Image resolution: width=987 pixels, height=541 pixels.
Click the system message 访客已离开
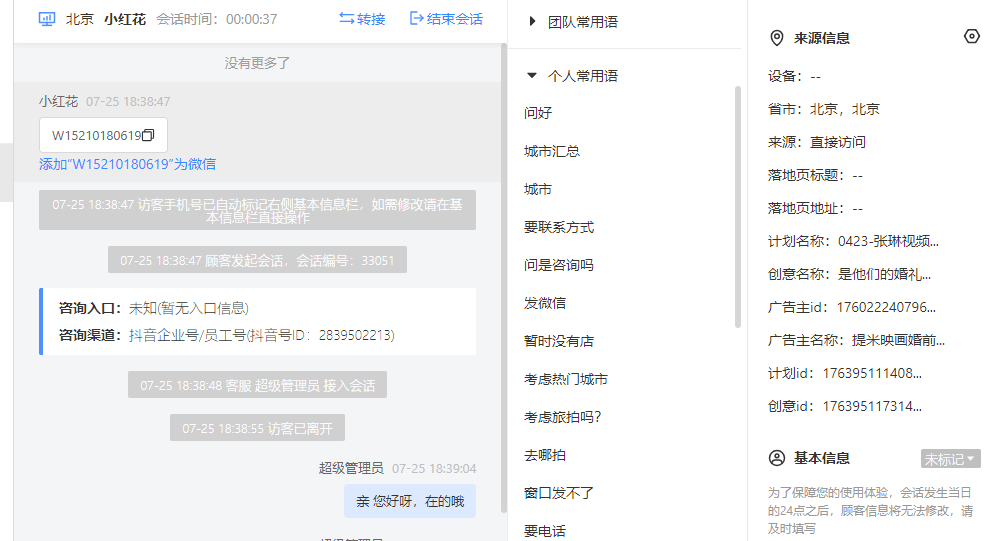pyautogui.click(x=257, y=428)
